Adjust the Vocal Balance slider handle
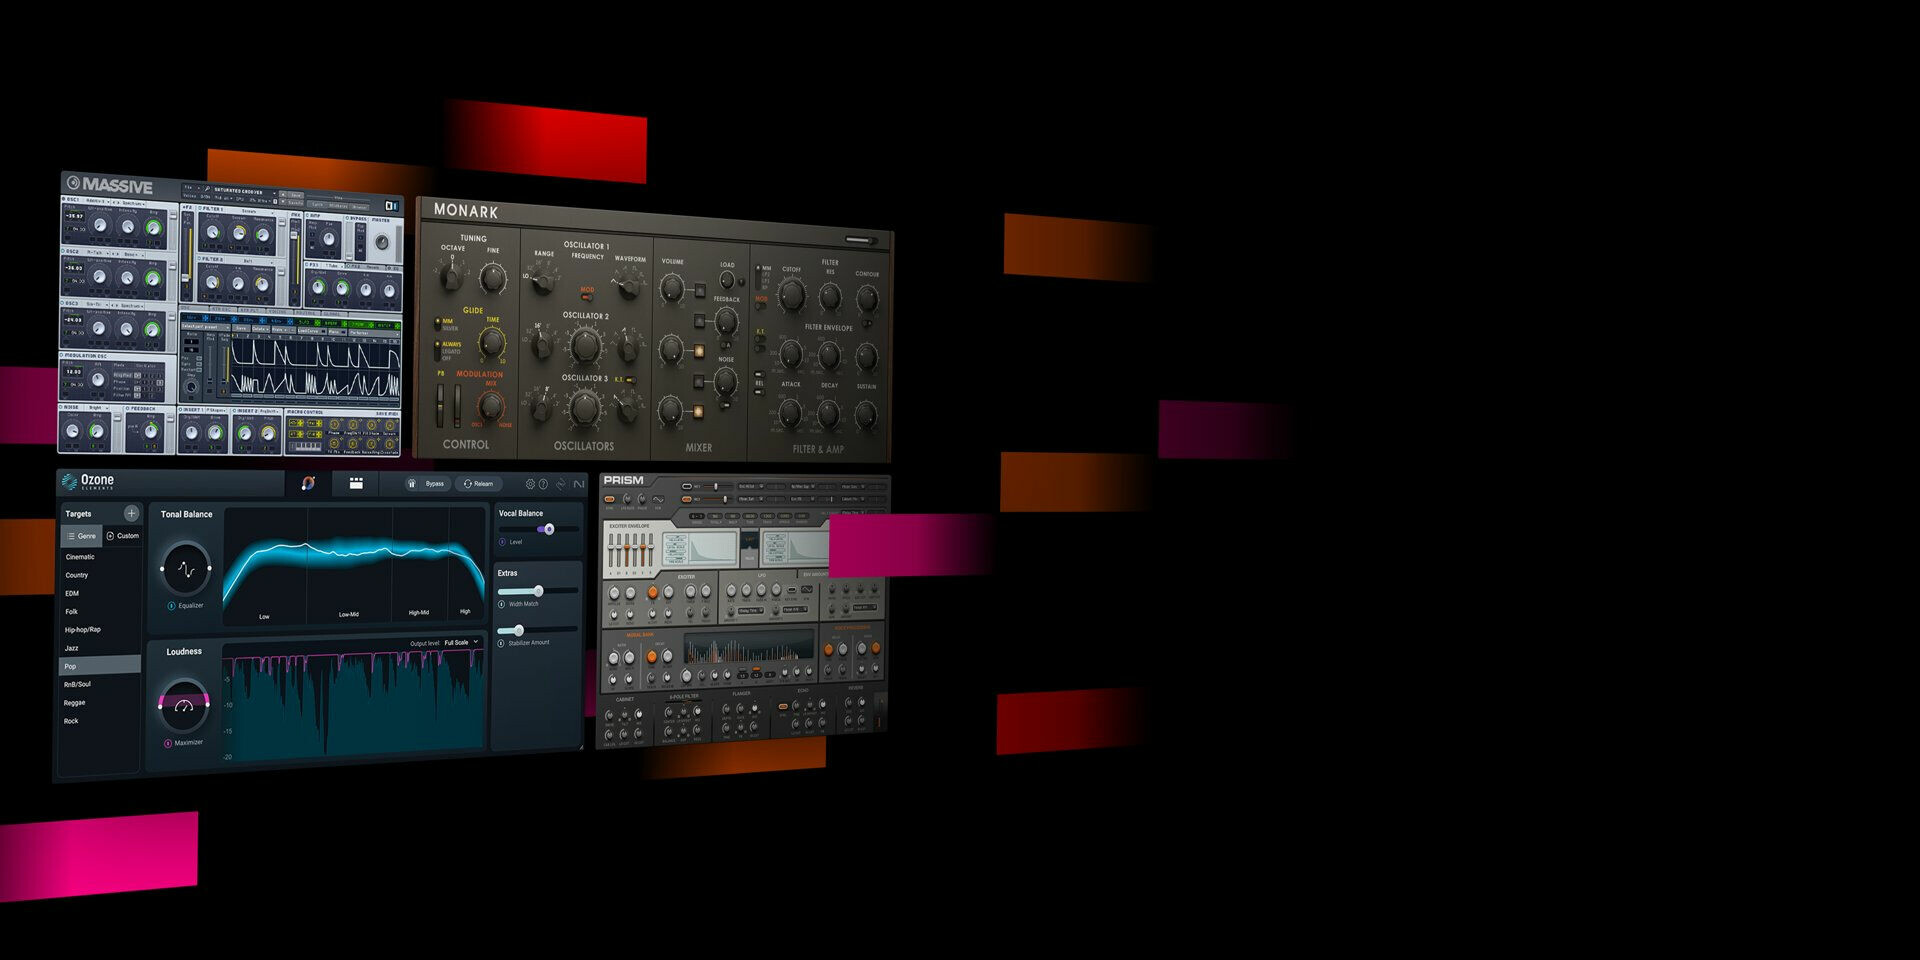The height and width of the screenshot is (960, 1920). pyautogui.click(x=549, y=529)
